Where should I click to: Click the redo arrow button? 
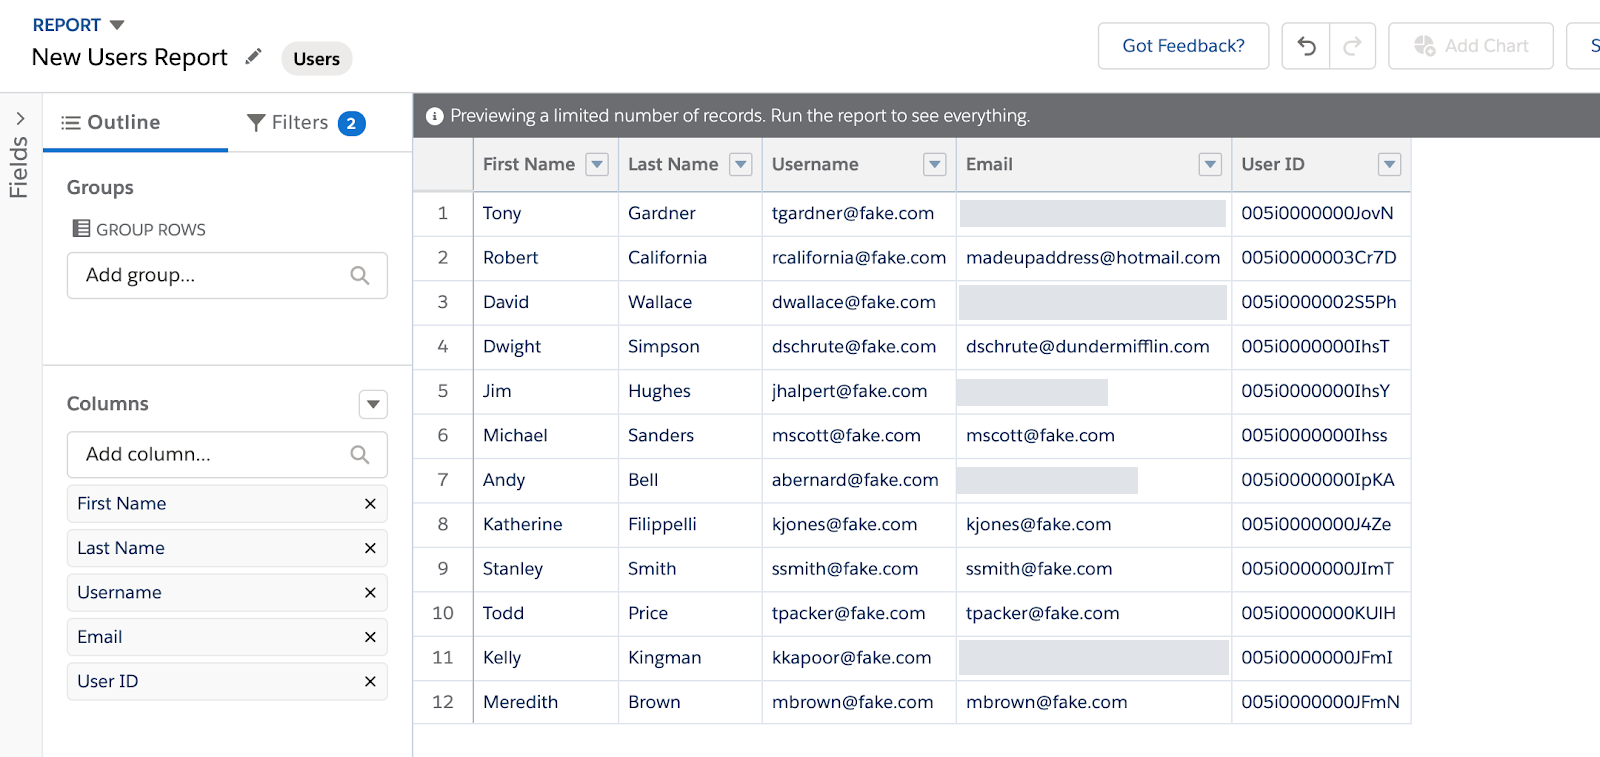click(x=1352, y=46)
